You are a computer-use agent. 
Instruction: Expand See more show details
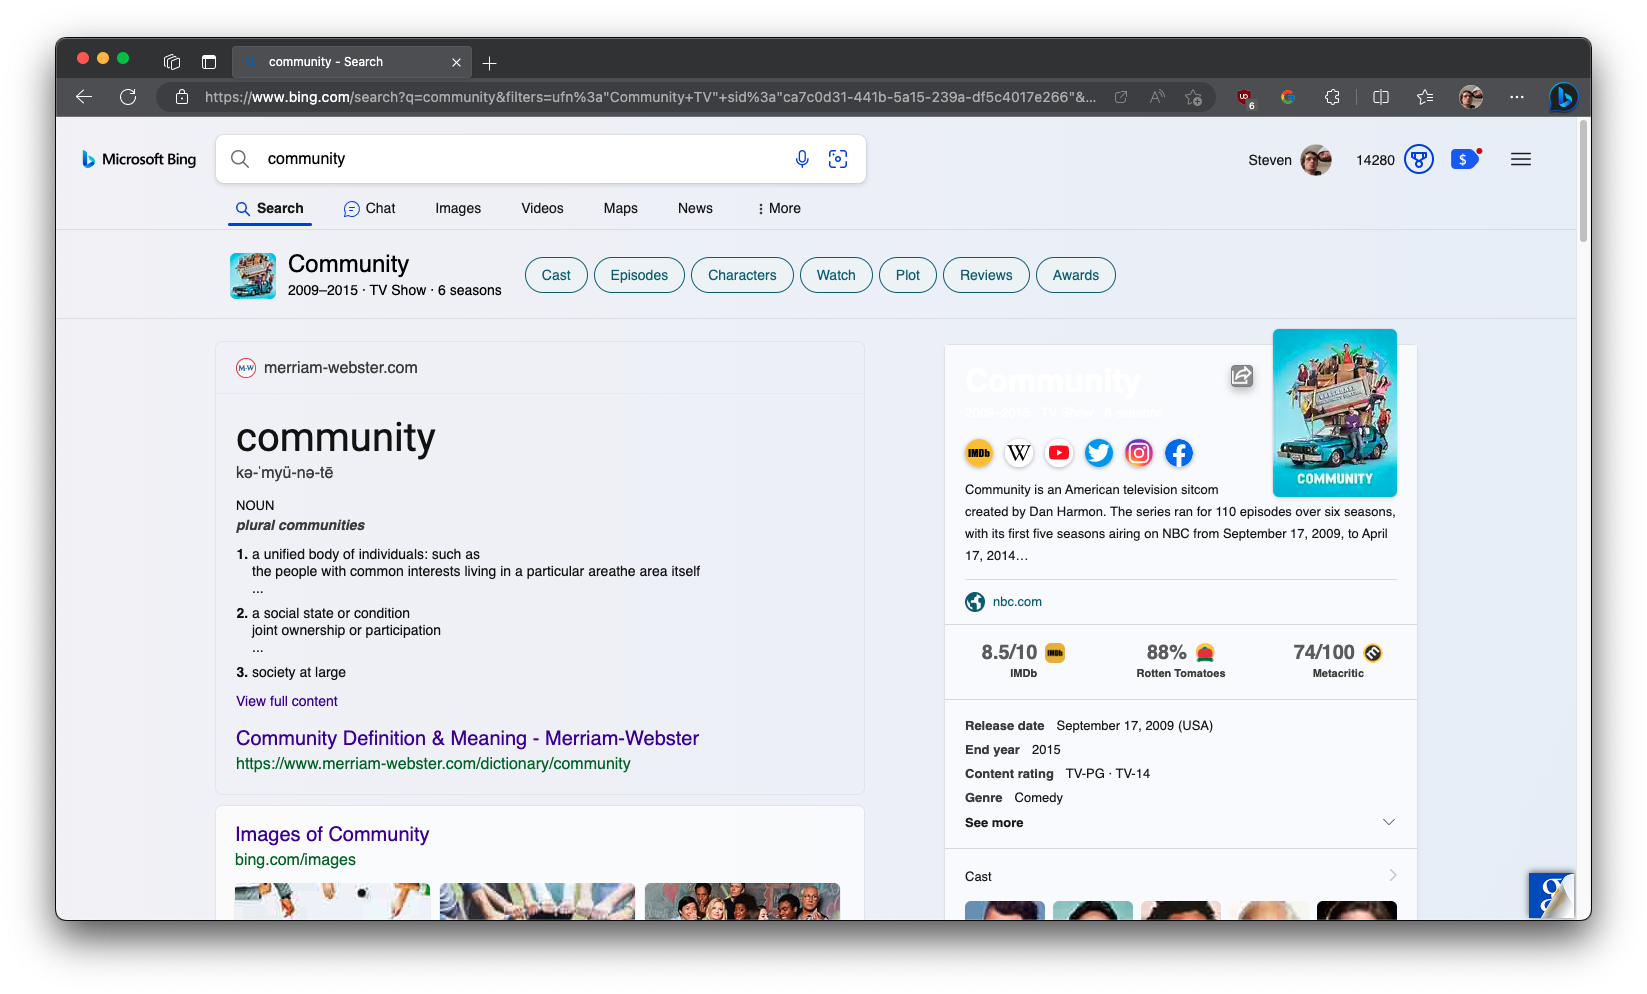click(x=1180, y=822)
